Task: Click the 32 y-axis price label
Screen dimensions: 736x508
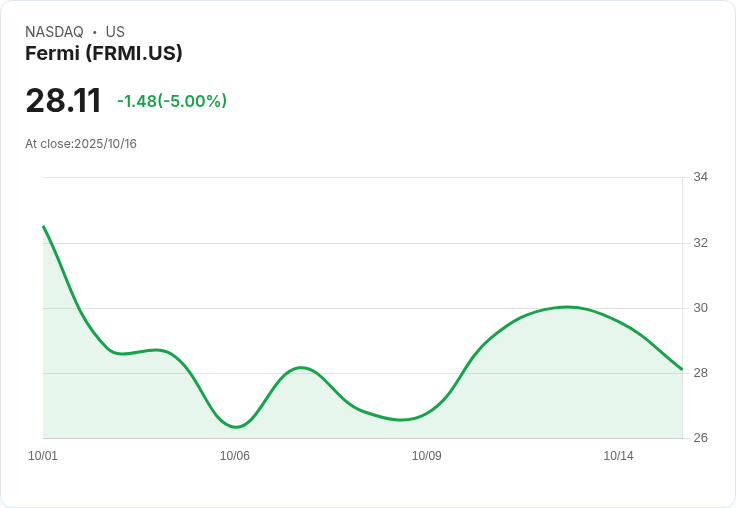Action: [x=700, y=243]
